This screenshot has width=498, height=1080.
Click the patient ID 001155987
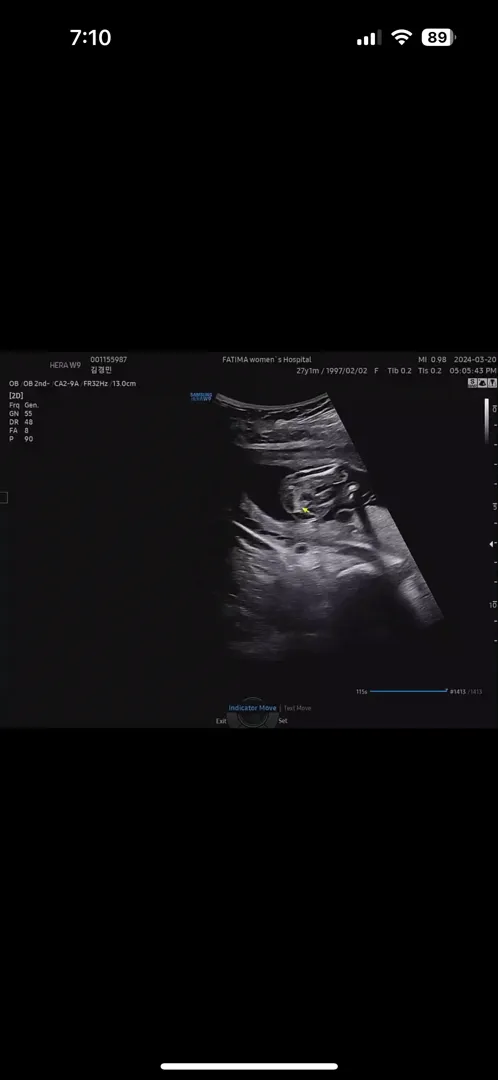point(108,360)
